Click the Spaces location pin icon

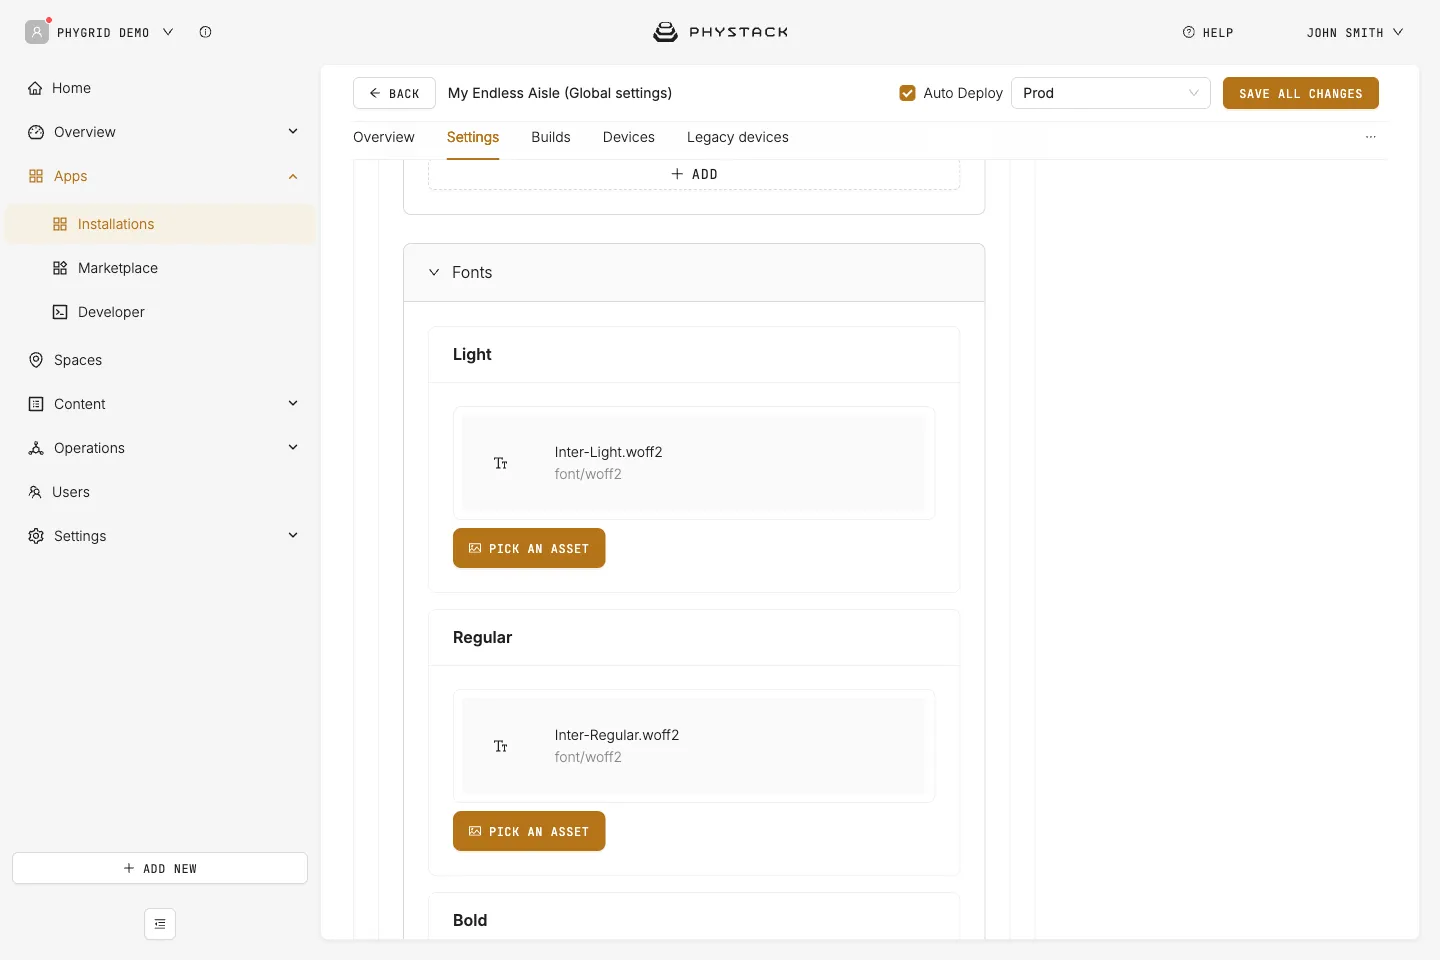click(36, 360)
